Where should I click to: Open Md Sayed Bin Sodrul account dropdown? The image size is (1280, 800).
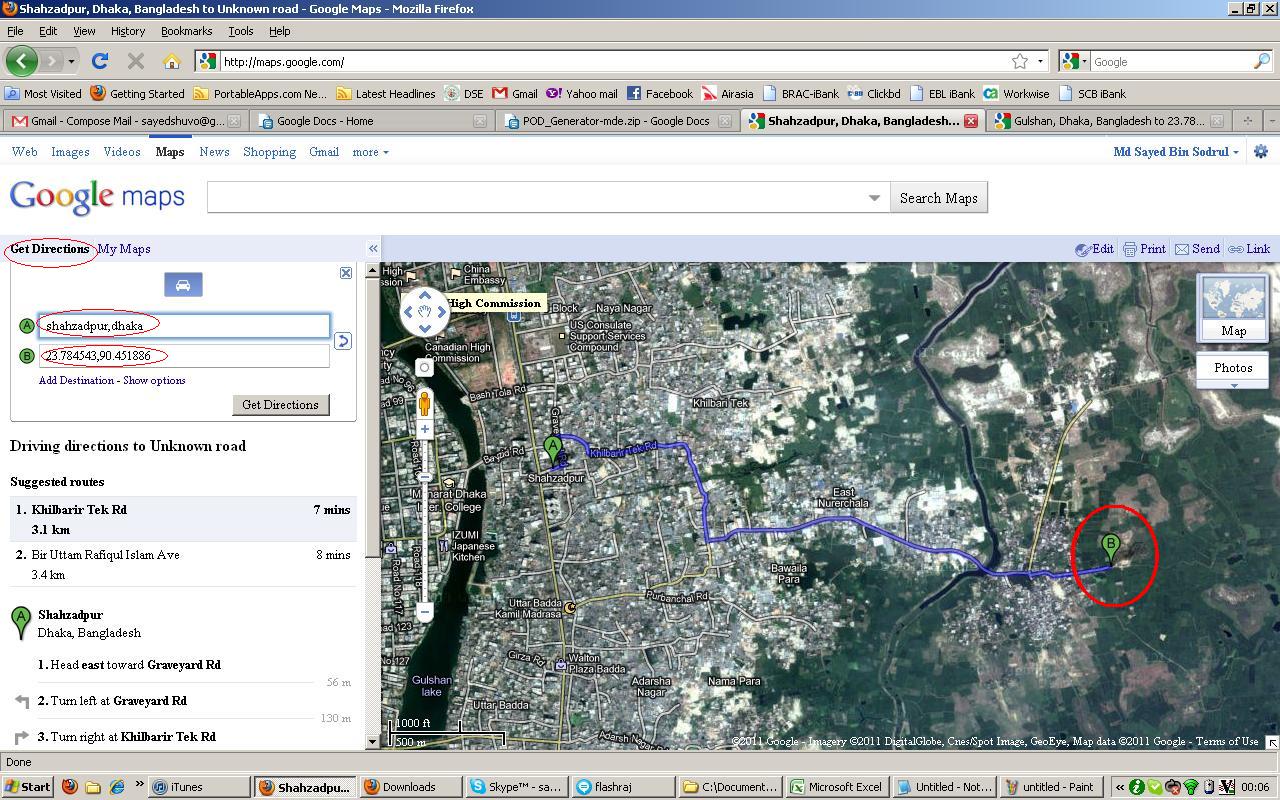pyautogui.click(x=1176, y=152)
